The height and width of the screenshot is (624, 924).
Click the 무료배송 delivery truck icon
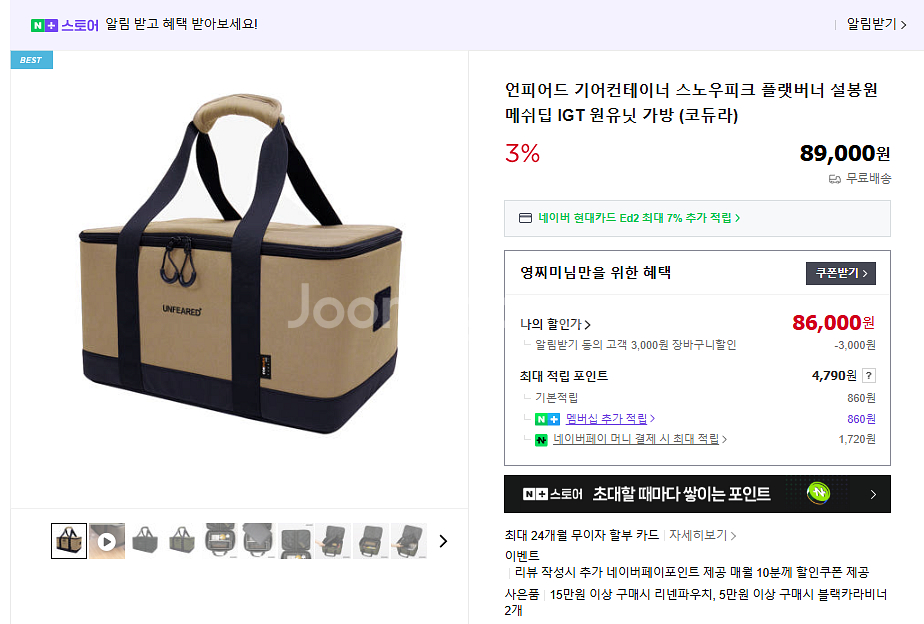(834, 179)
